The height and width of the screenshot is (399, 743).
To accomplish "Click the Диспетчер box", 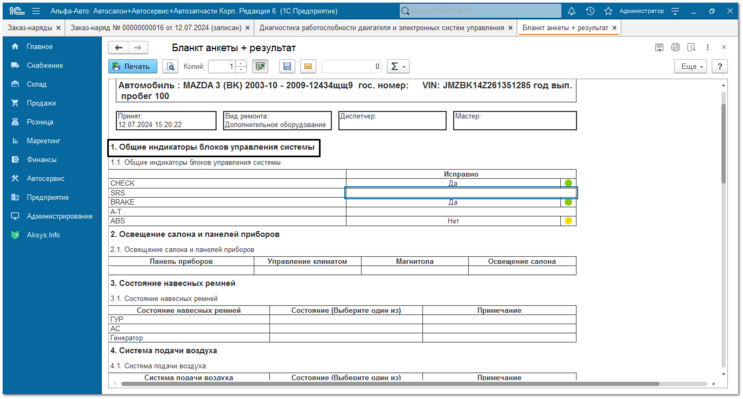I will coord(392,120).
